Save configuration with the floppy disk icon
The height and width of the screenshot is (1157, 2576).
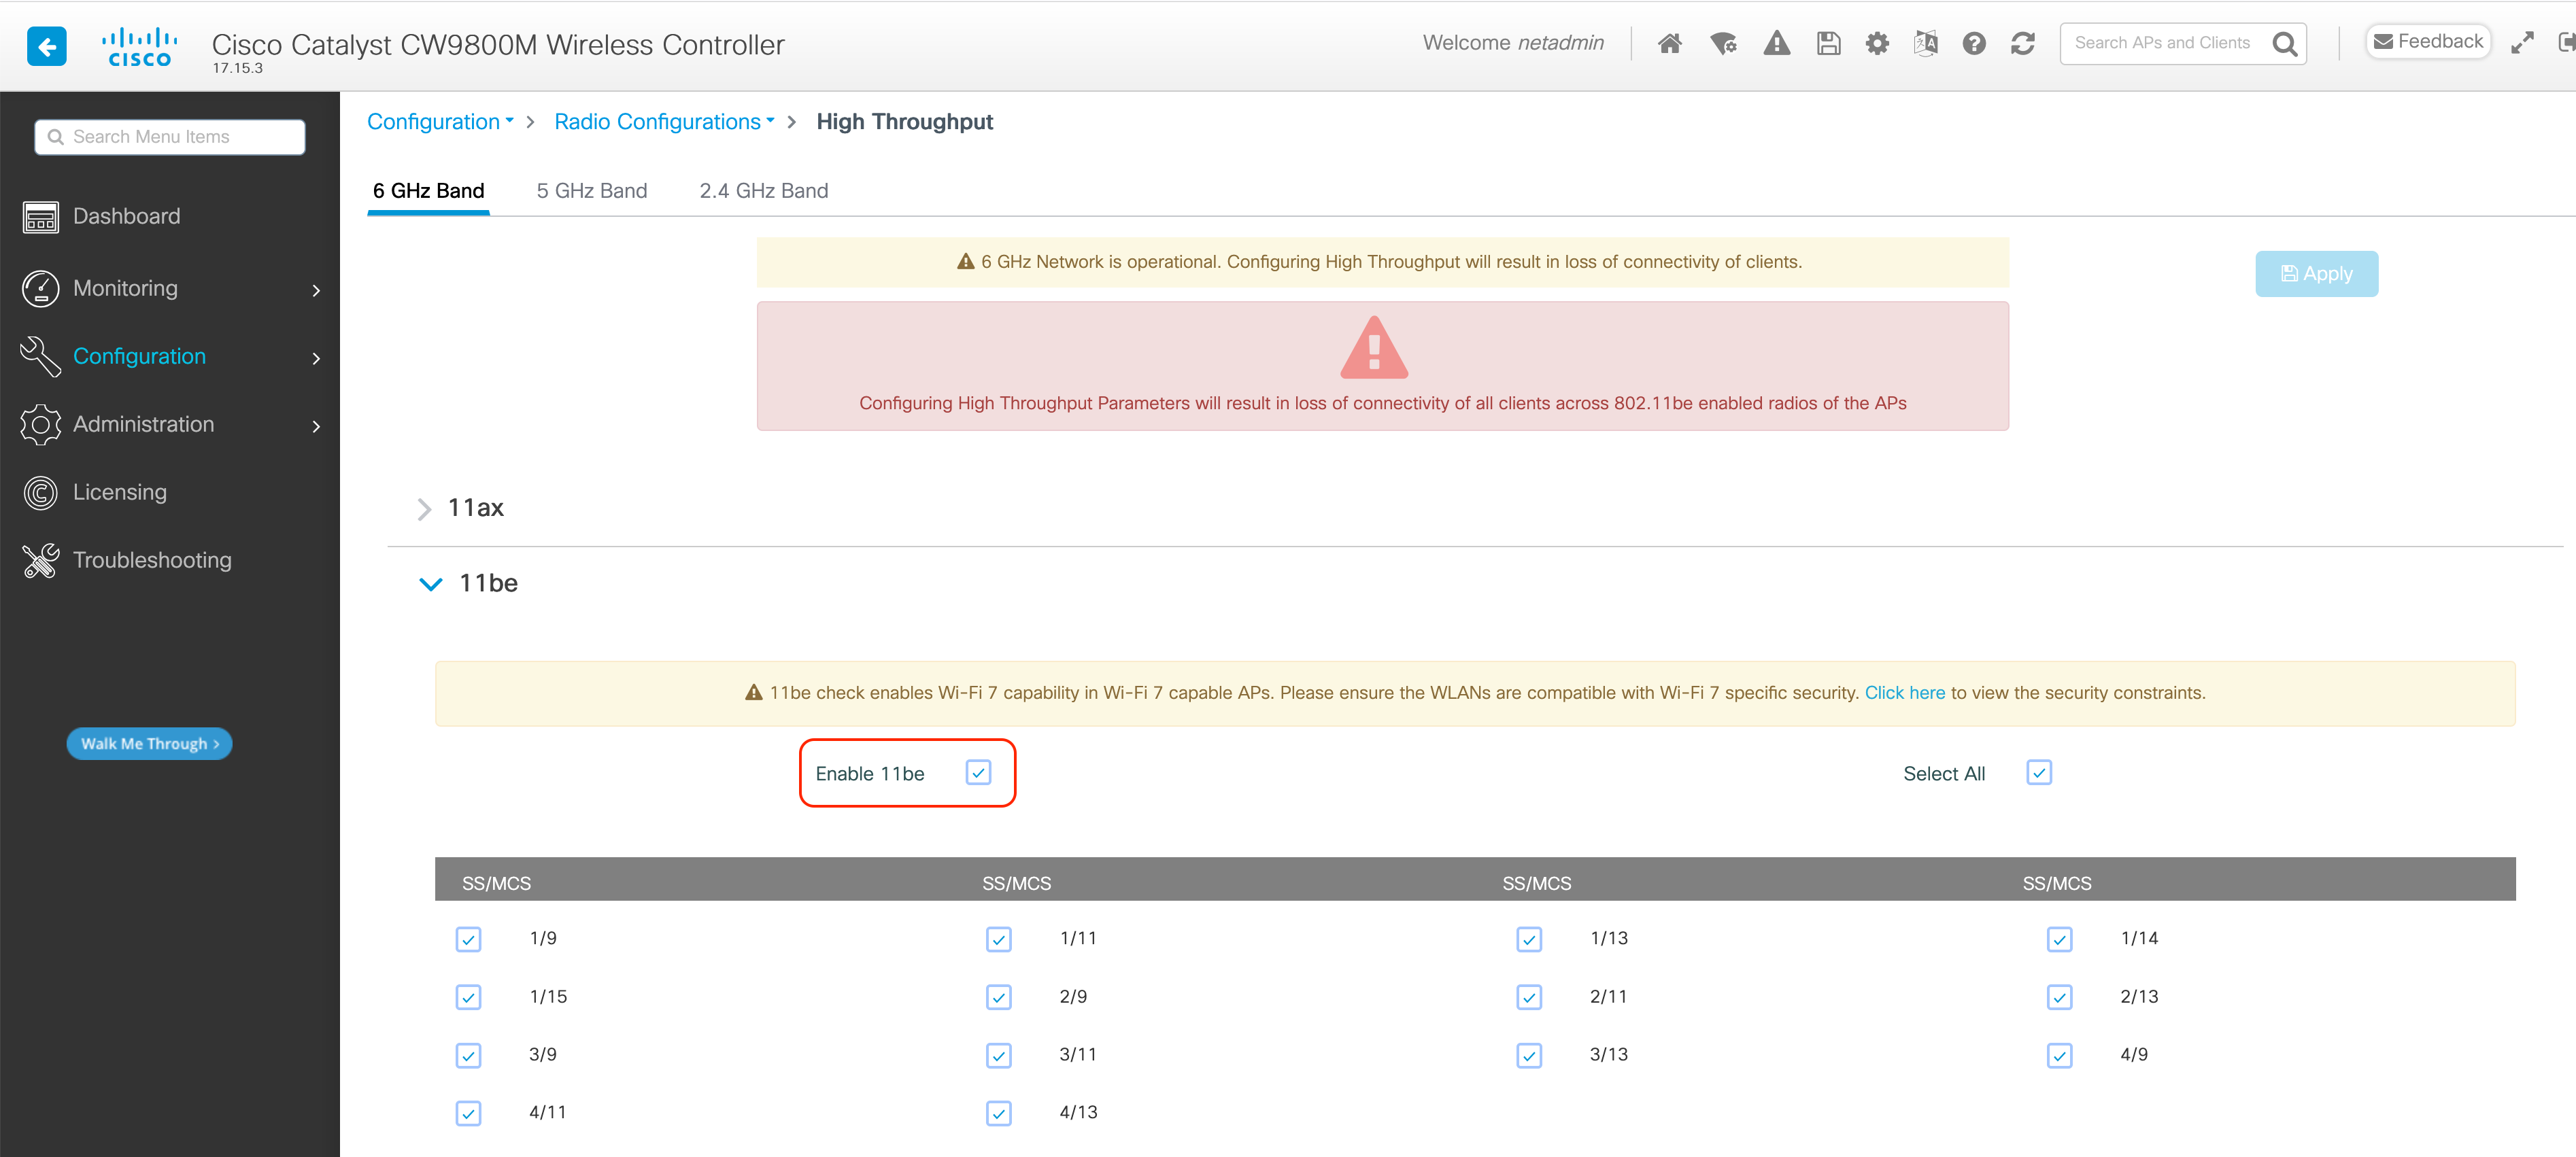(1828, 43)
